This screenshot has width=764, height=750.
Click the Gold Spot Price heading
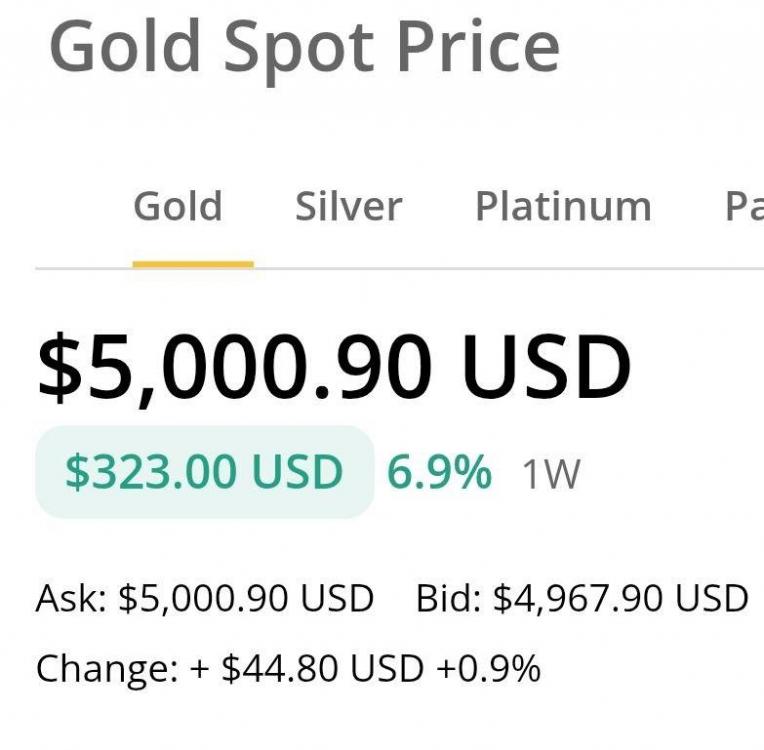pos(305,47)
